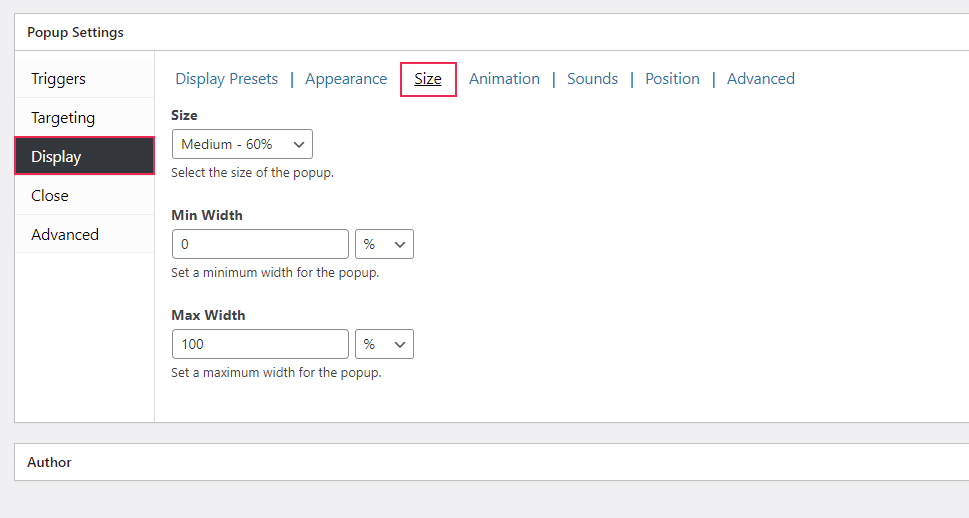Select the Size sub-tab

(428, 79)
